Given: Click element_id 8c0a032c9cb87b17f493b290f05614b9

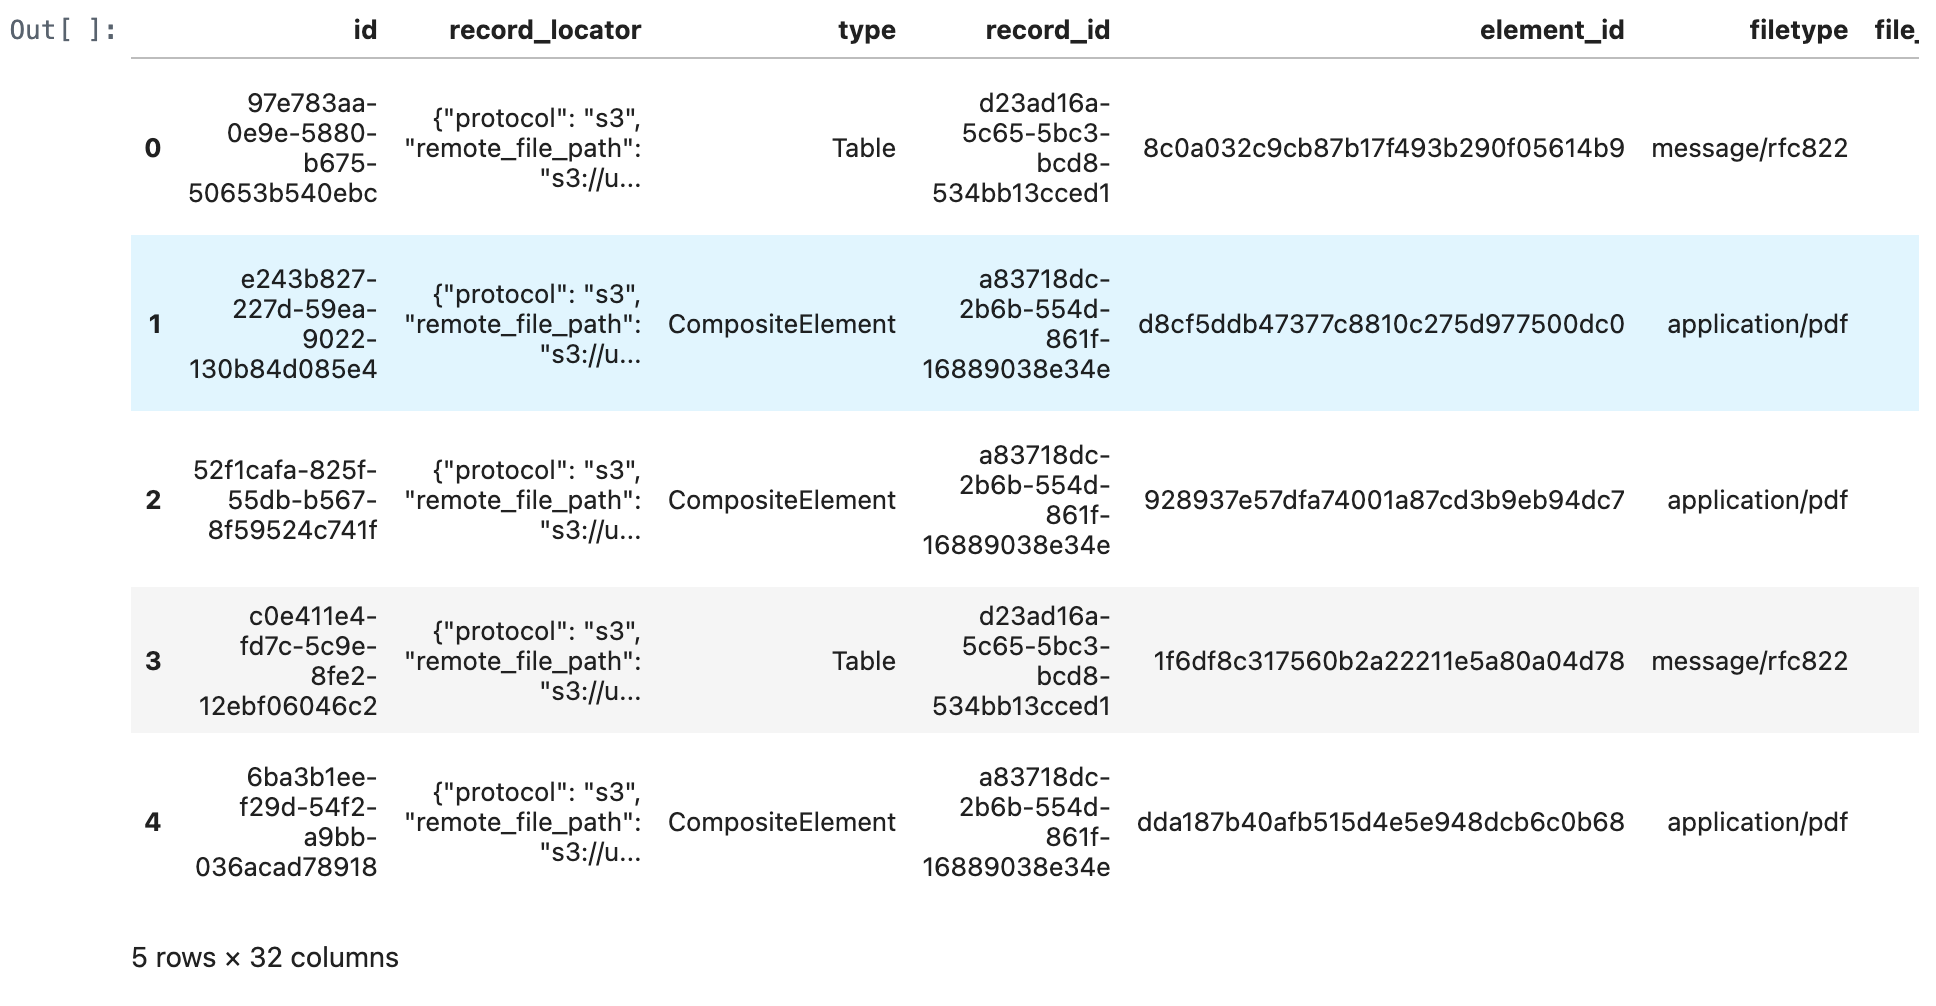Looking at the screenshot, I should [x=1383, y=148].
